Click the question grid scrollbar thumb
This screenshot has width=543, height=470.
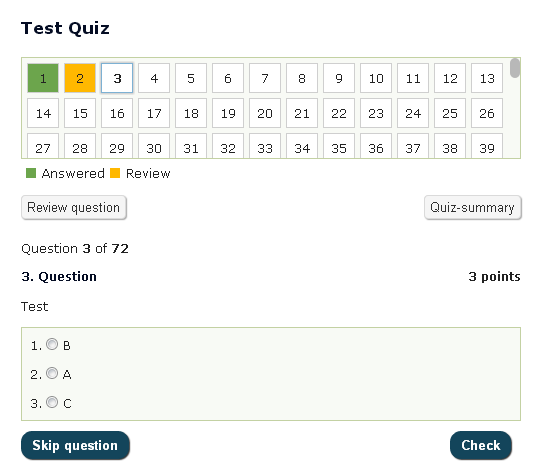click(515, 68)
